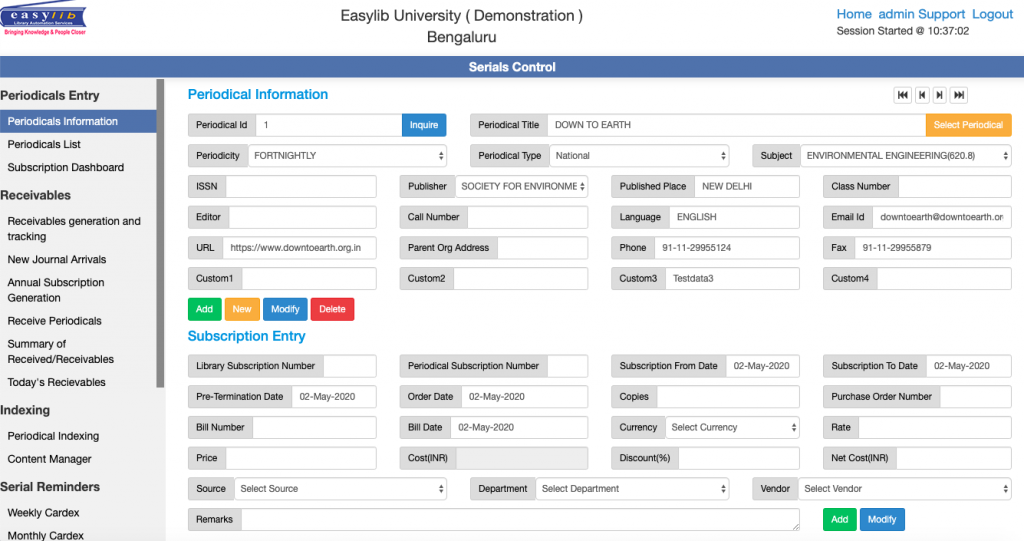Open the Subject dropdown
The height and width of the screenshot is (541, 1024).
[906, 156]
